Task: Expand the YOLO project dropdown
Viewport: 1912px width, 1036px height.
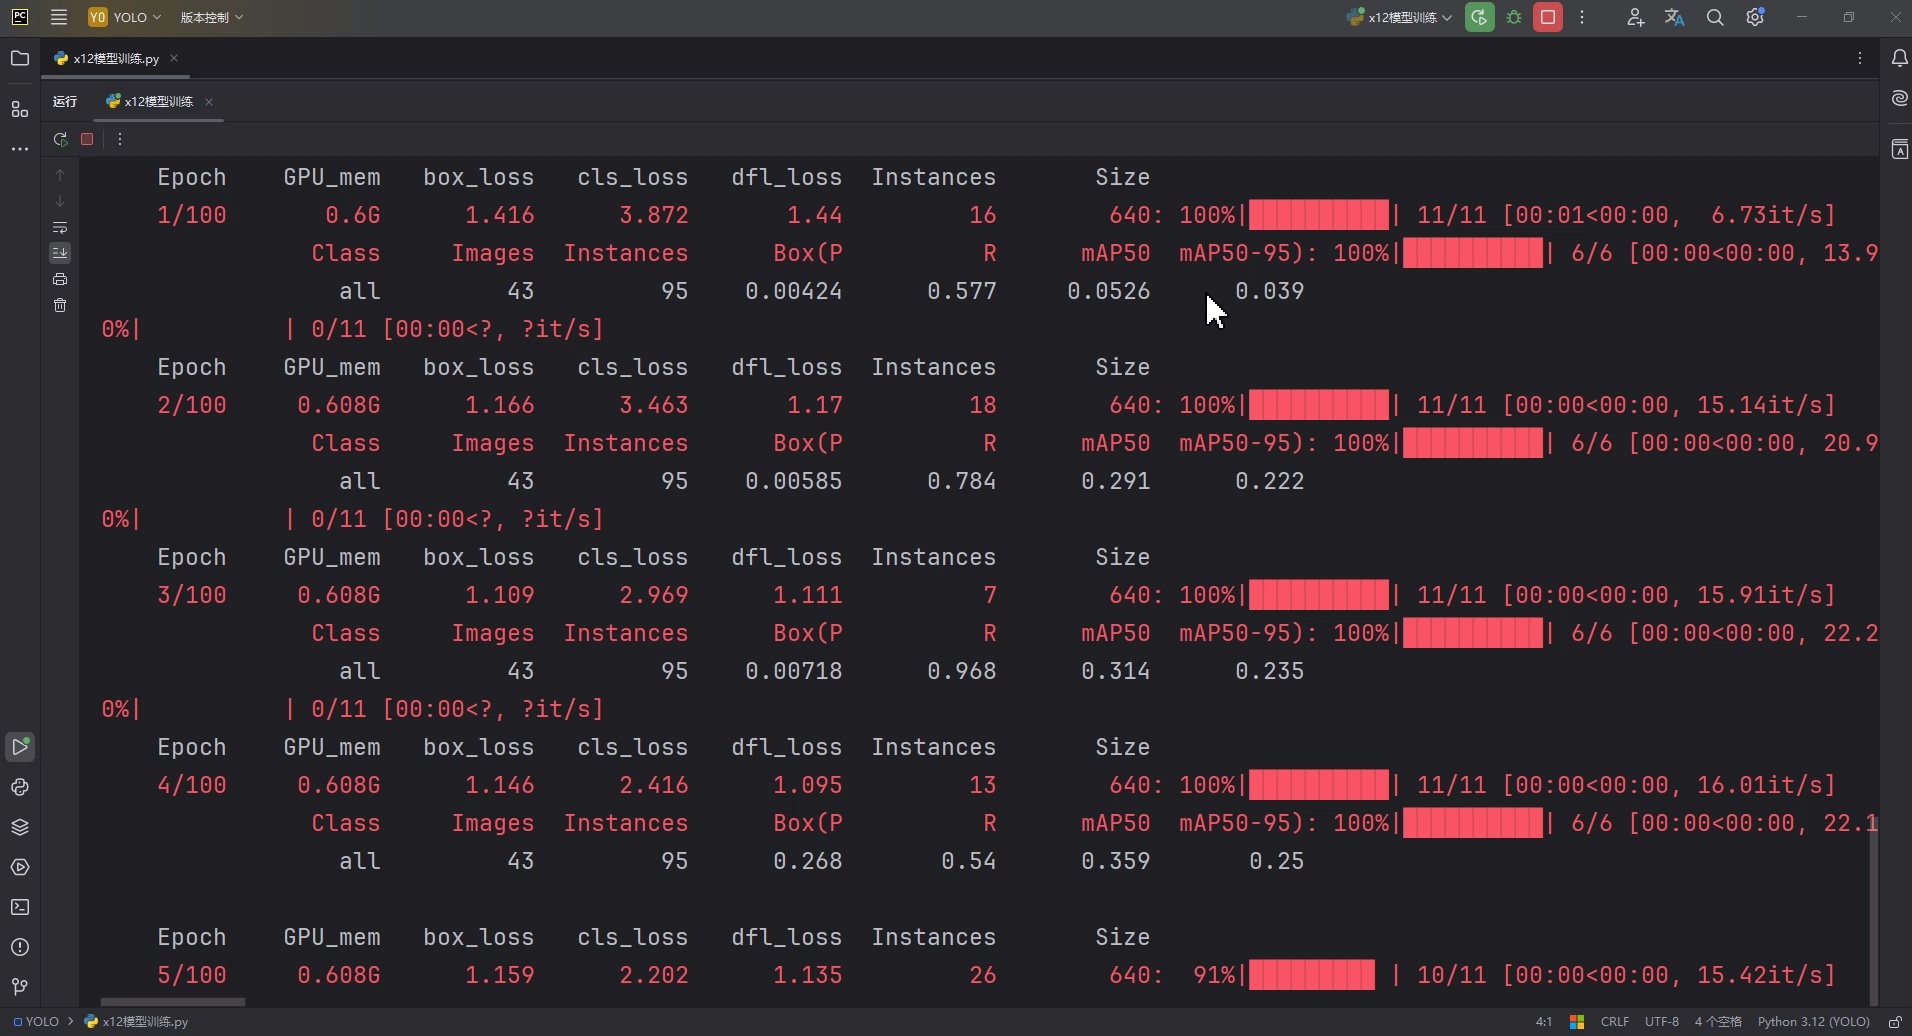Action: [x=125, y=17]
